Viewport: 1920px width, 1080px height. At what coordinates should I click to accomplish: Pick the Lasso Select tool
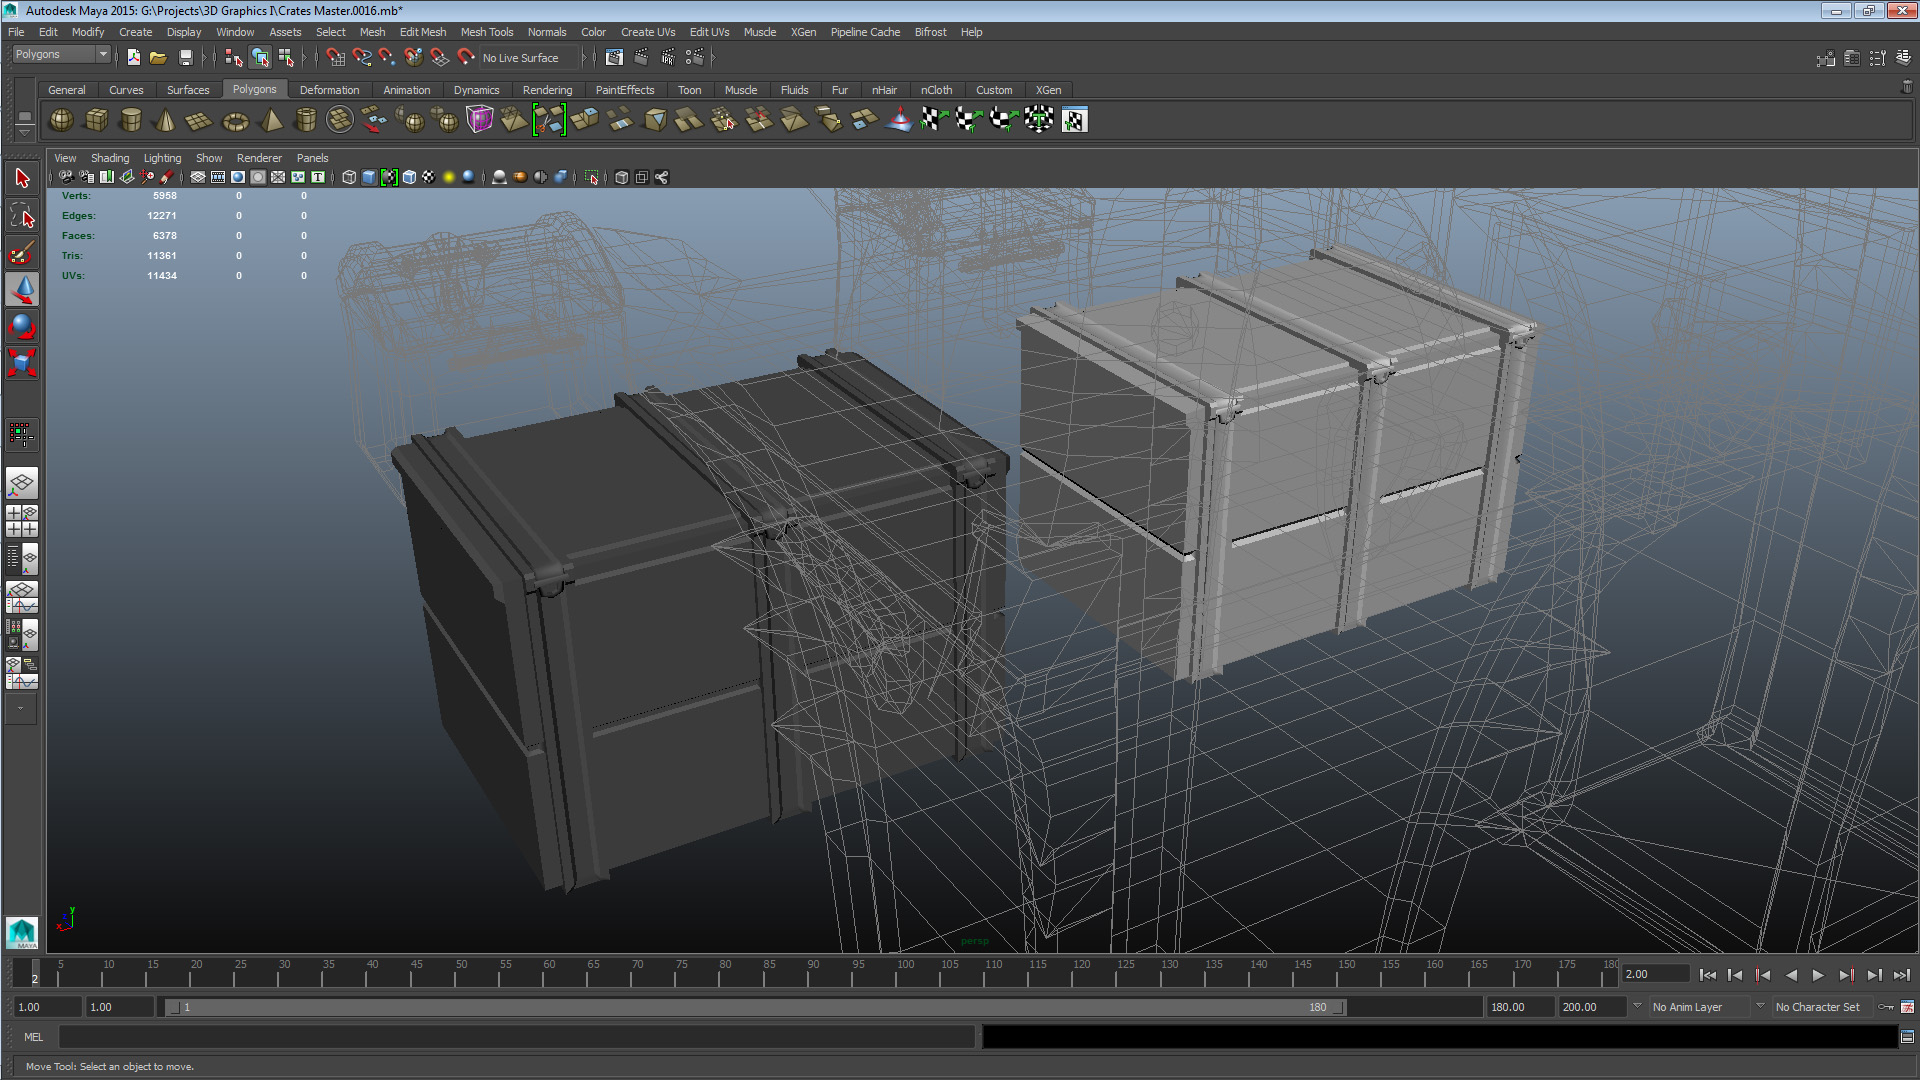(22, 215)
